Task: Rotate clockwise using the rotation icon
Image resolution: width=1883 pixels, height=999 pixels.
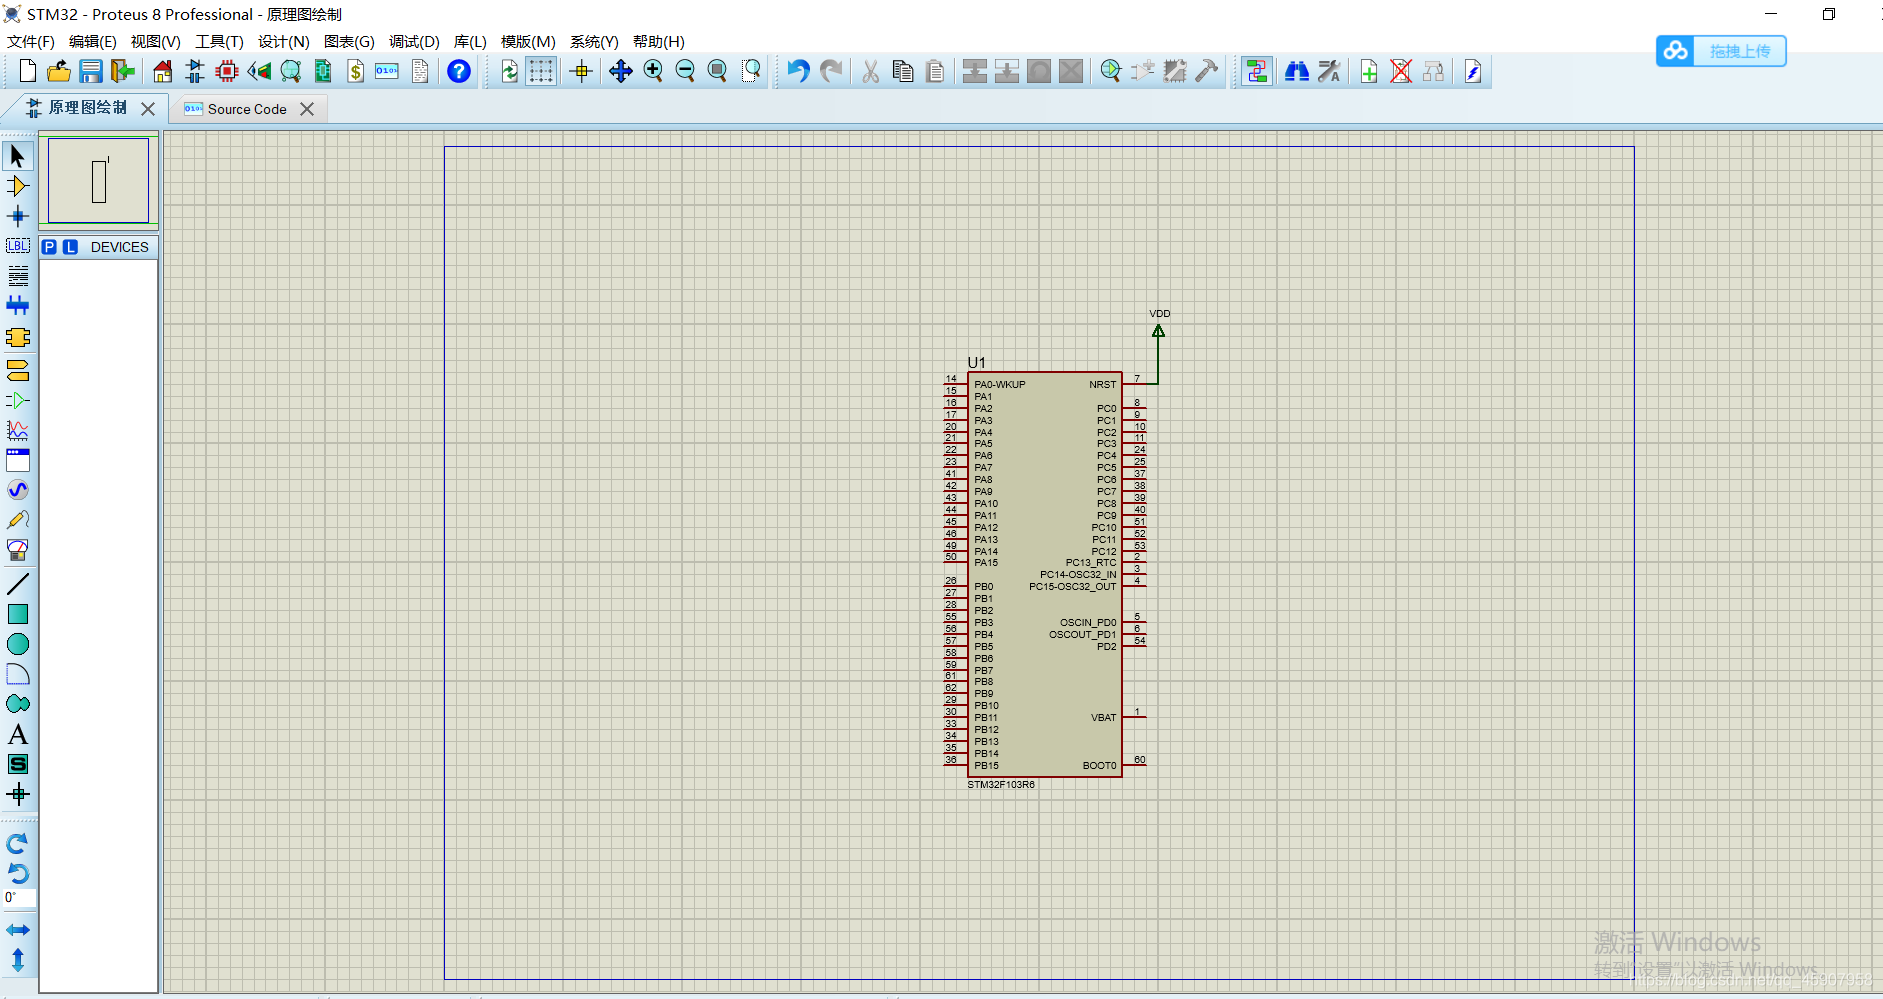Action: pyautogui.click(x=18, y=843)
